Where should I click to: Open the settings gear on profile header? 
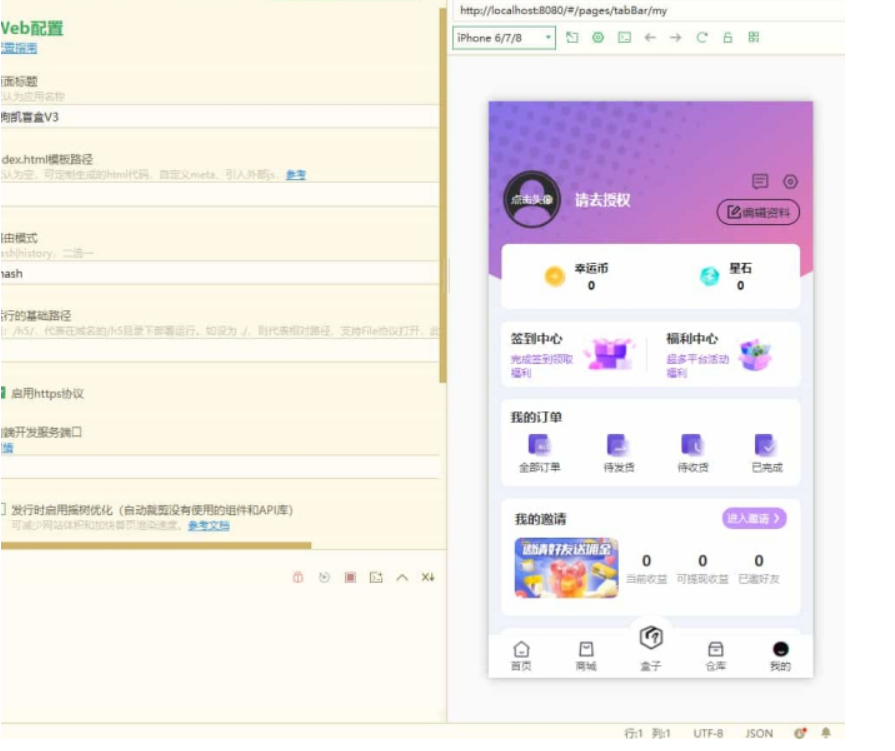click(790, 181)
